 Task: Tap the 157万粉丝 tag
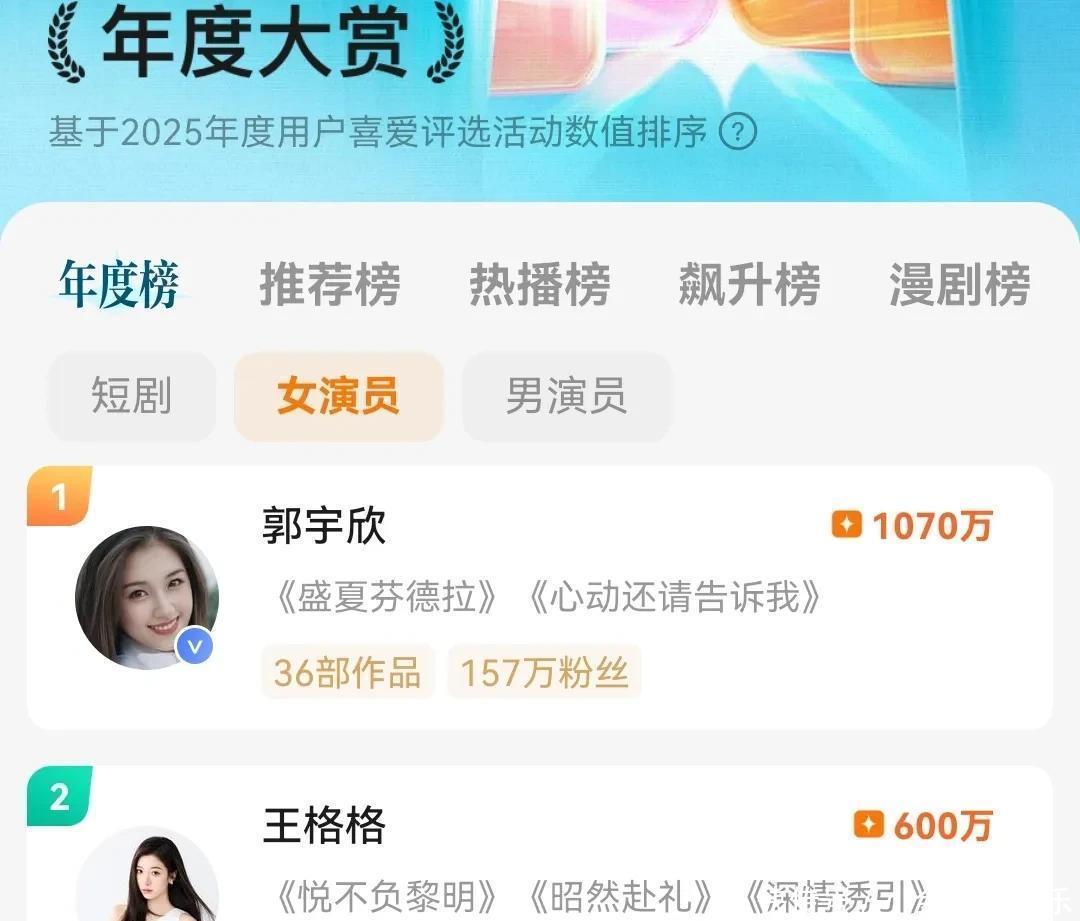[544, 672]
